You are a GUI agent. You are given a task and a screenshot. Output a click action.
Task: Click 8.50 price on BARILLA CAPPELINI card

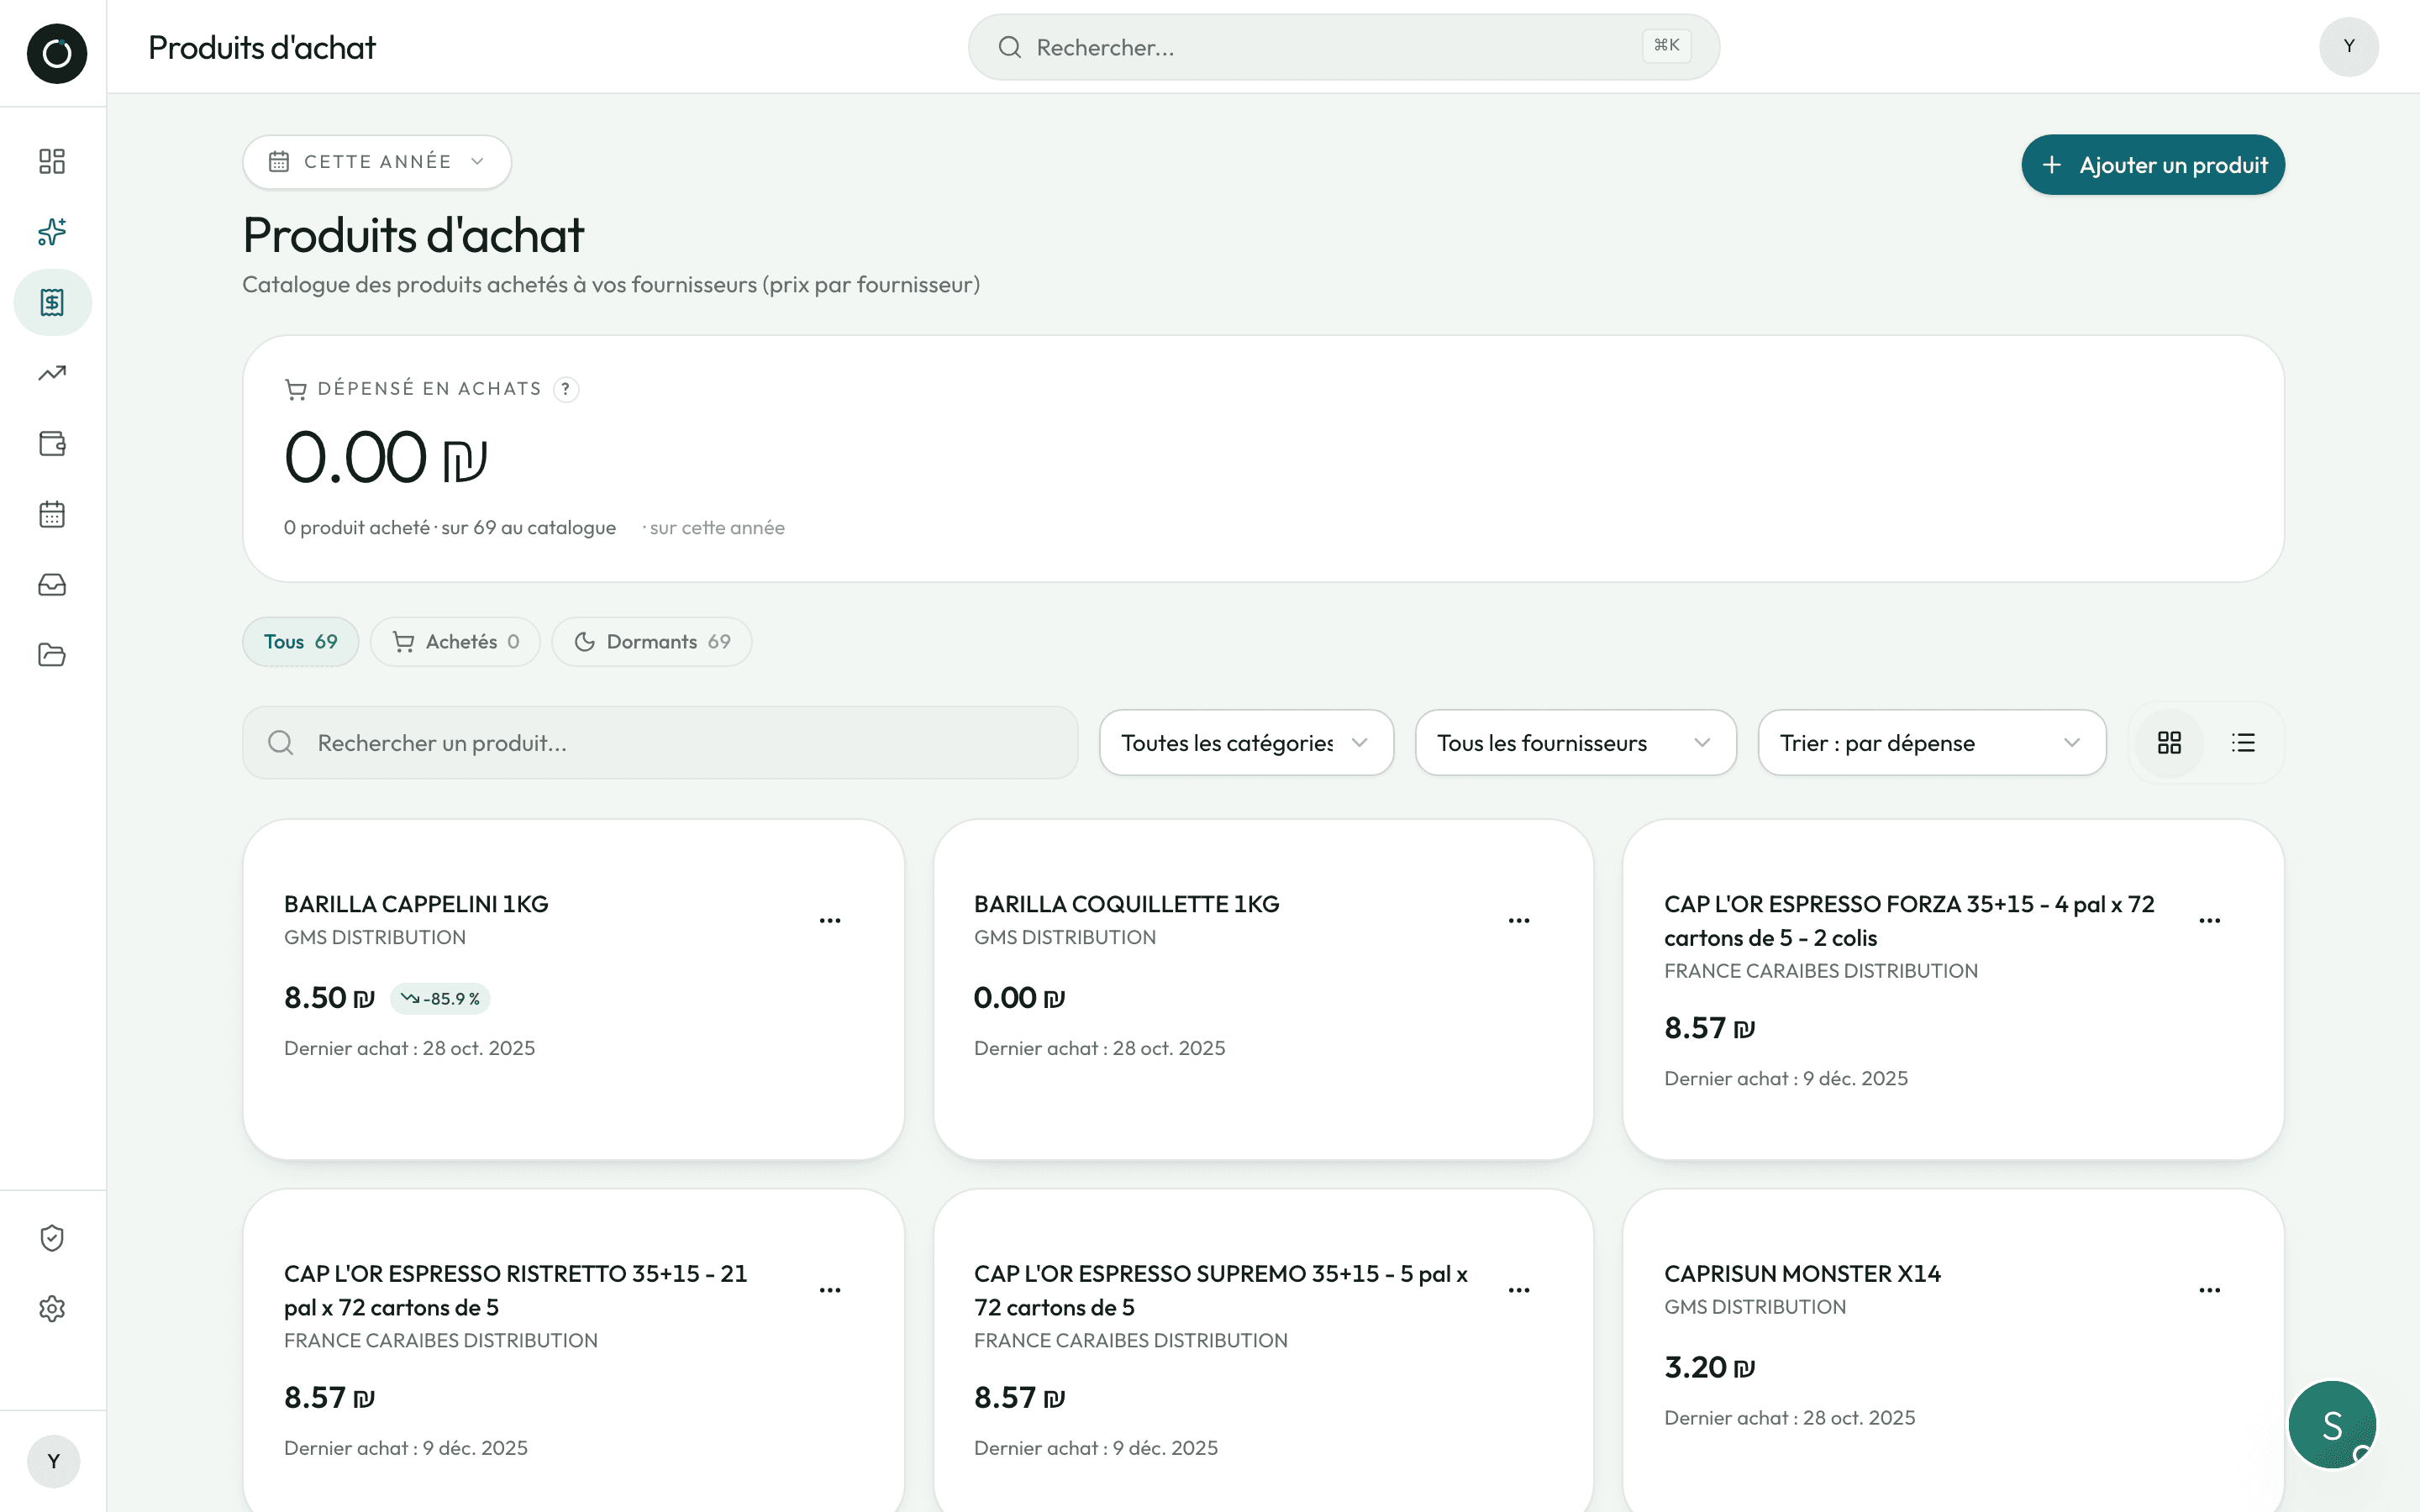pyautogui.click(x=329, y=998)
